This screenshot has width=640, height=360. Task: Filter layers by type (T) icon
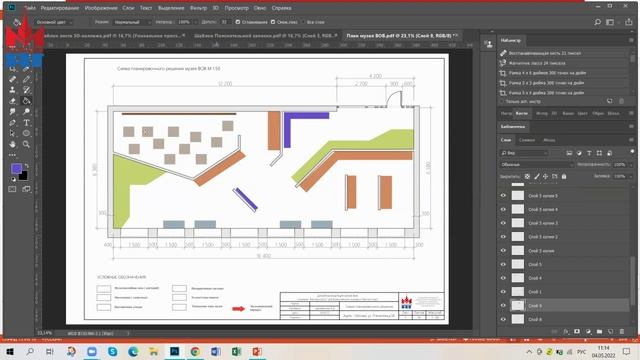pyautogui.click(x=589, y=153)
